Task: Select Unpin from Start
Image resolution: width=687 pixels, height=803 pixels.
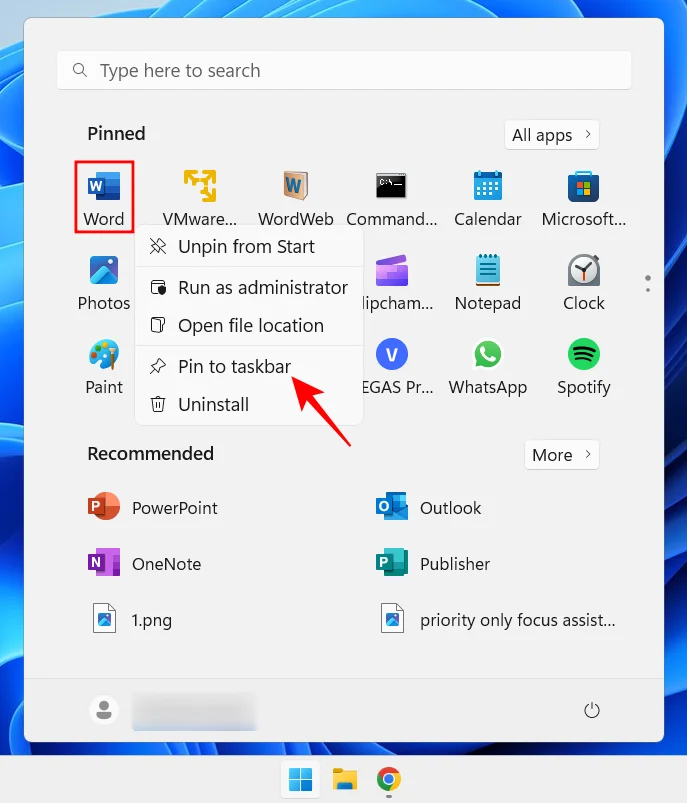Action: pyautogui.click(x=249, y=247)
